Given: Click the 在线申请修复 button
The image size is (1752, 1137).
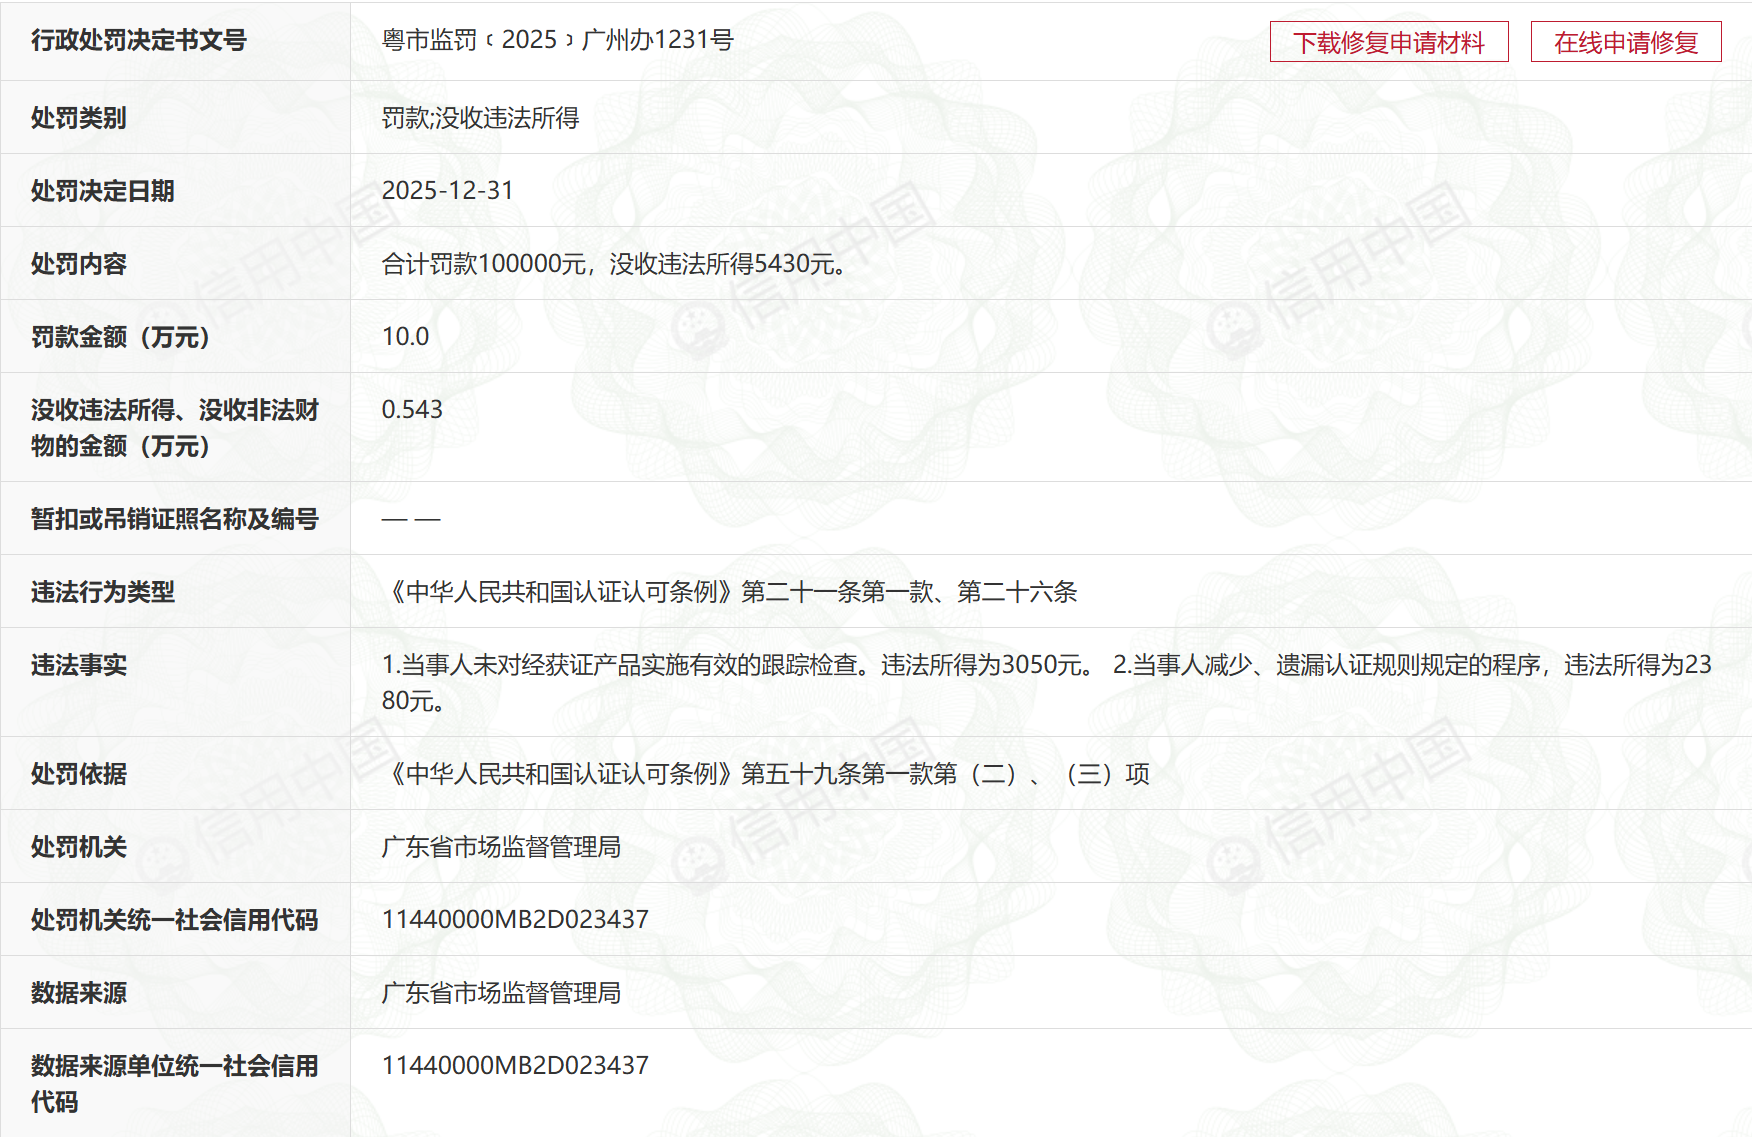Looking at the screenshot, I should click(1625, 42).
